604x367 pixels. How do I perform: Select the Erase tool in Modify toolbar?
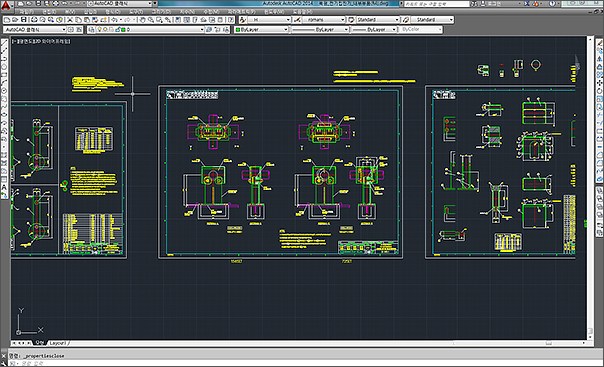(x=600, y=42)
